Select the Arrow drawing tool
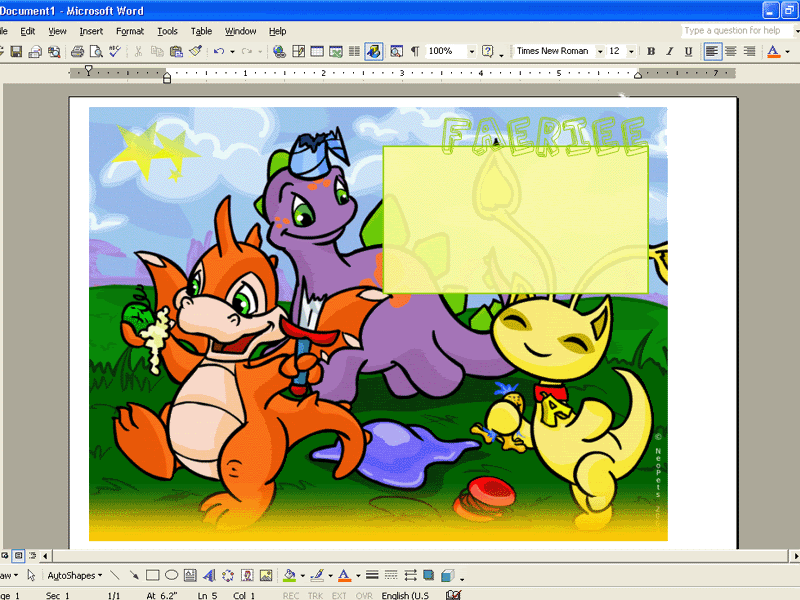Viewport: 800px width, 600px height. (x=134, y=576)
